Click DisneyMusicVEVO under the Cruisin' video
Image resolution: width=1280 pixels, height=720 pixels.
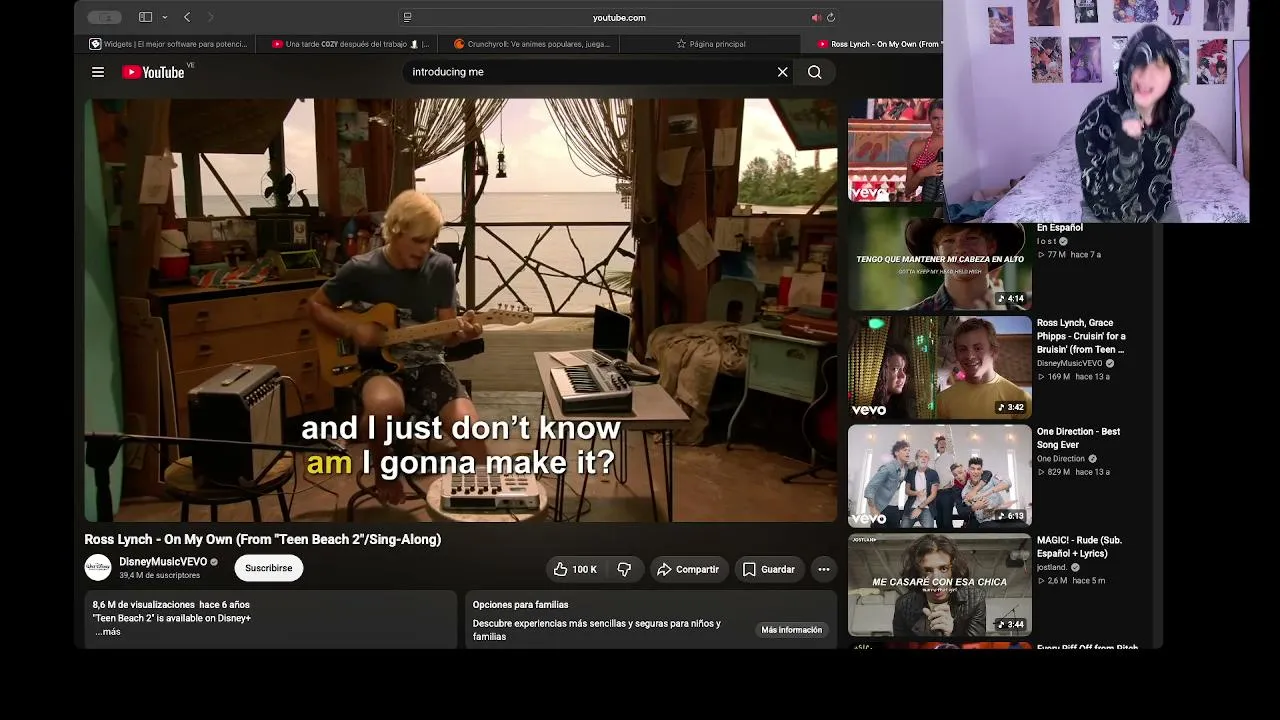[x=1070, y=363]
